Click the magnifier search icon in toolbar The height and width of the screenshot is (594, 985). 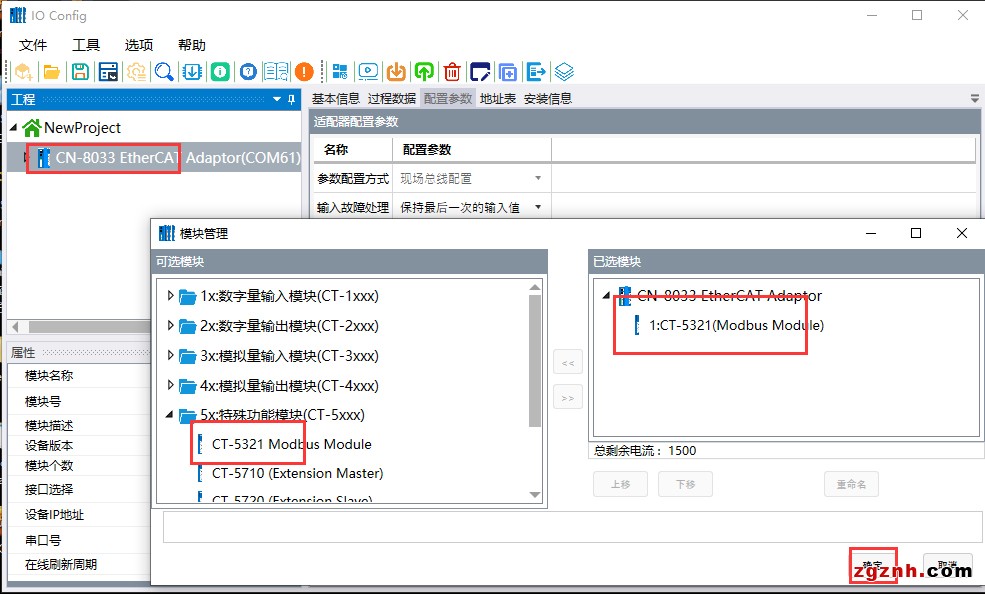point(164,72)
